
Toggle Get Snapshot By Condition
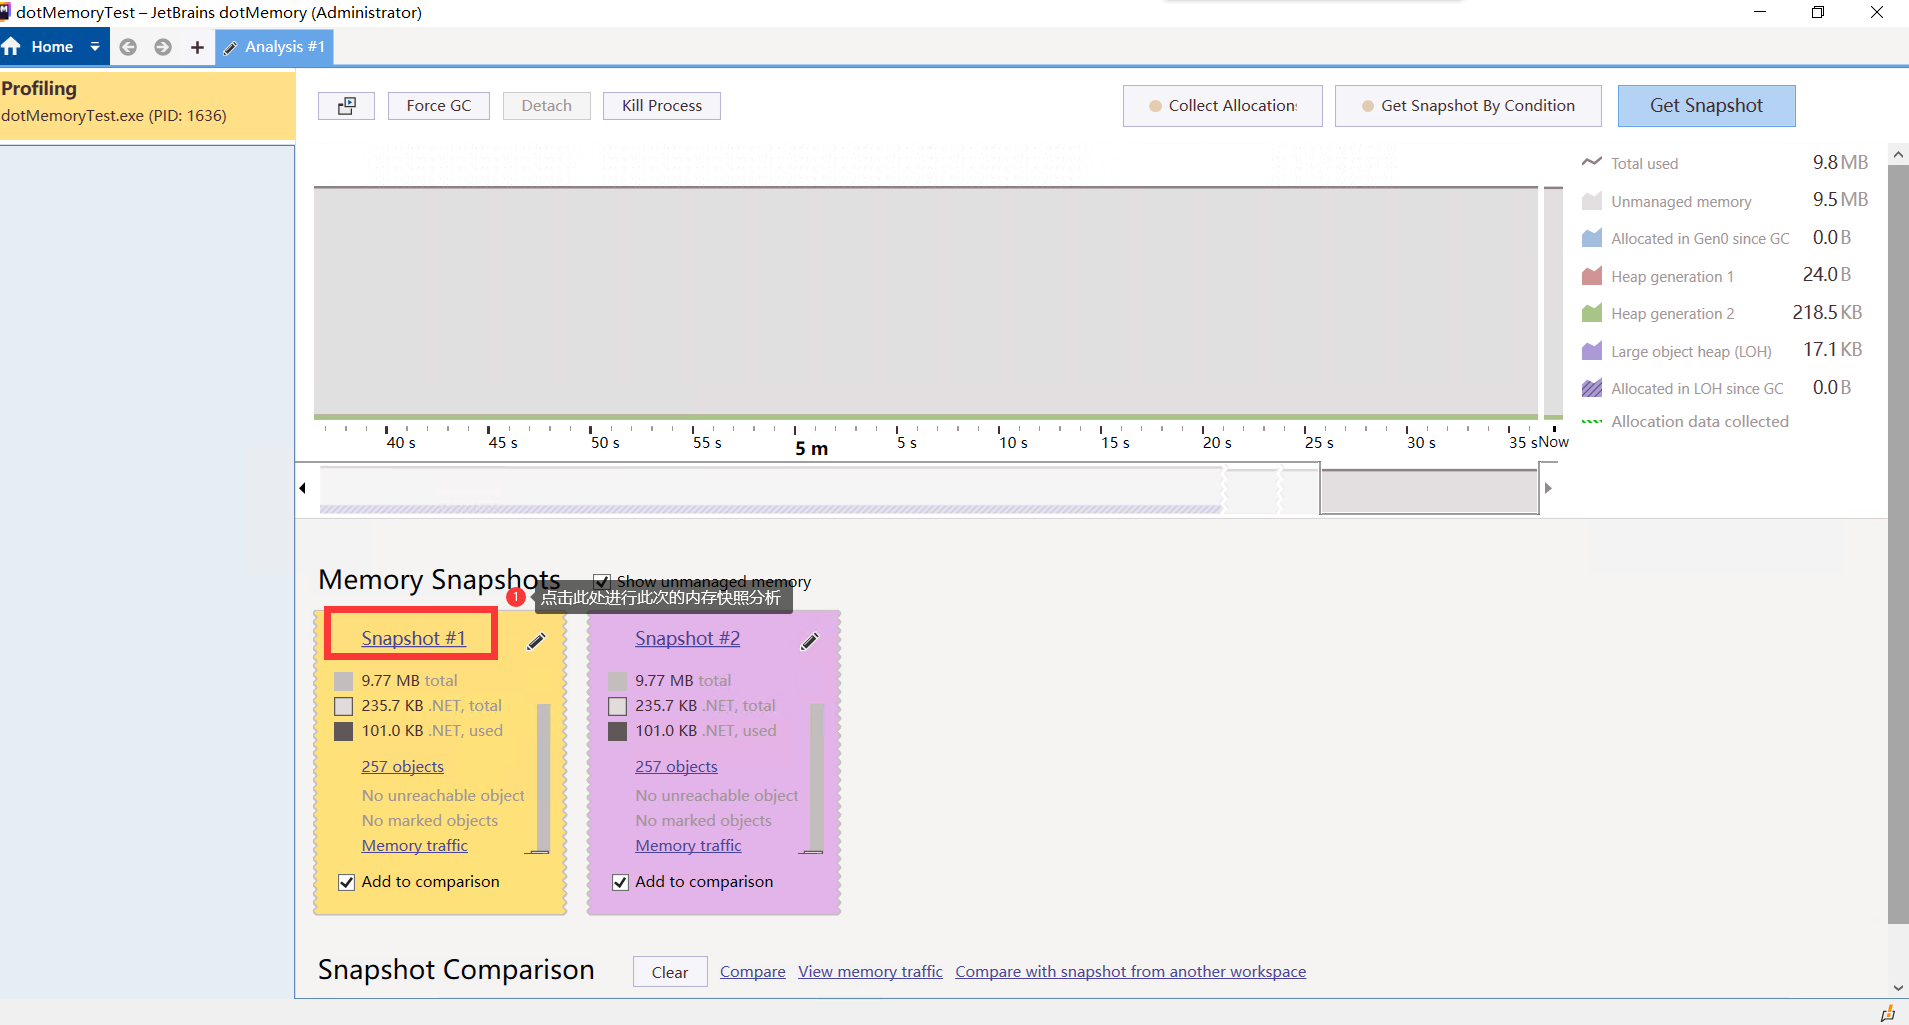pos(1468,106)
